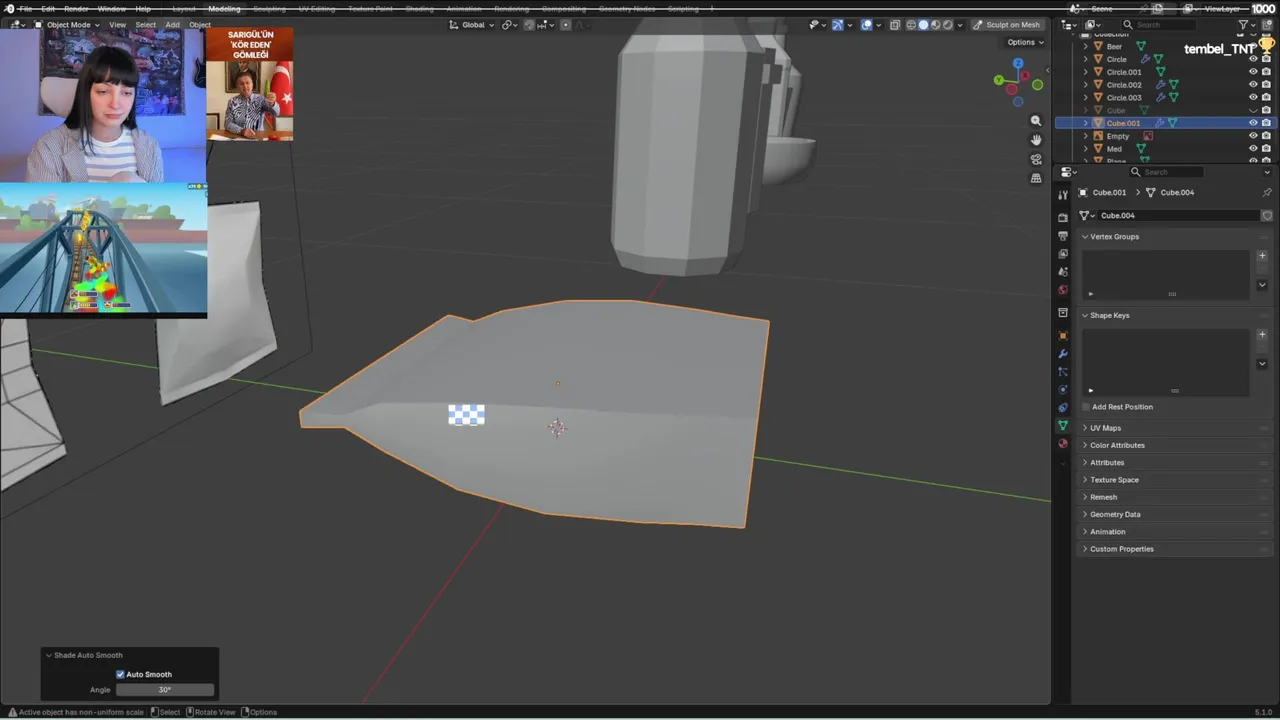
Task: Open the Particles properties tab
Action: 1063,372
